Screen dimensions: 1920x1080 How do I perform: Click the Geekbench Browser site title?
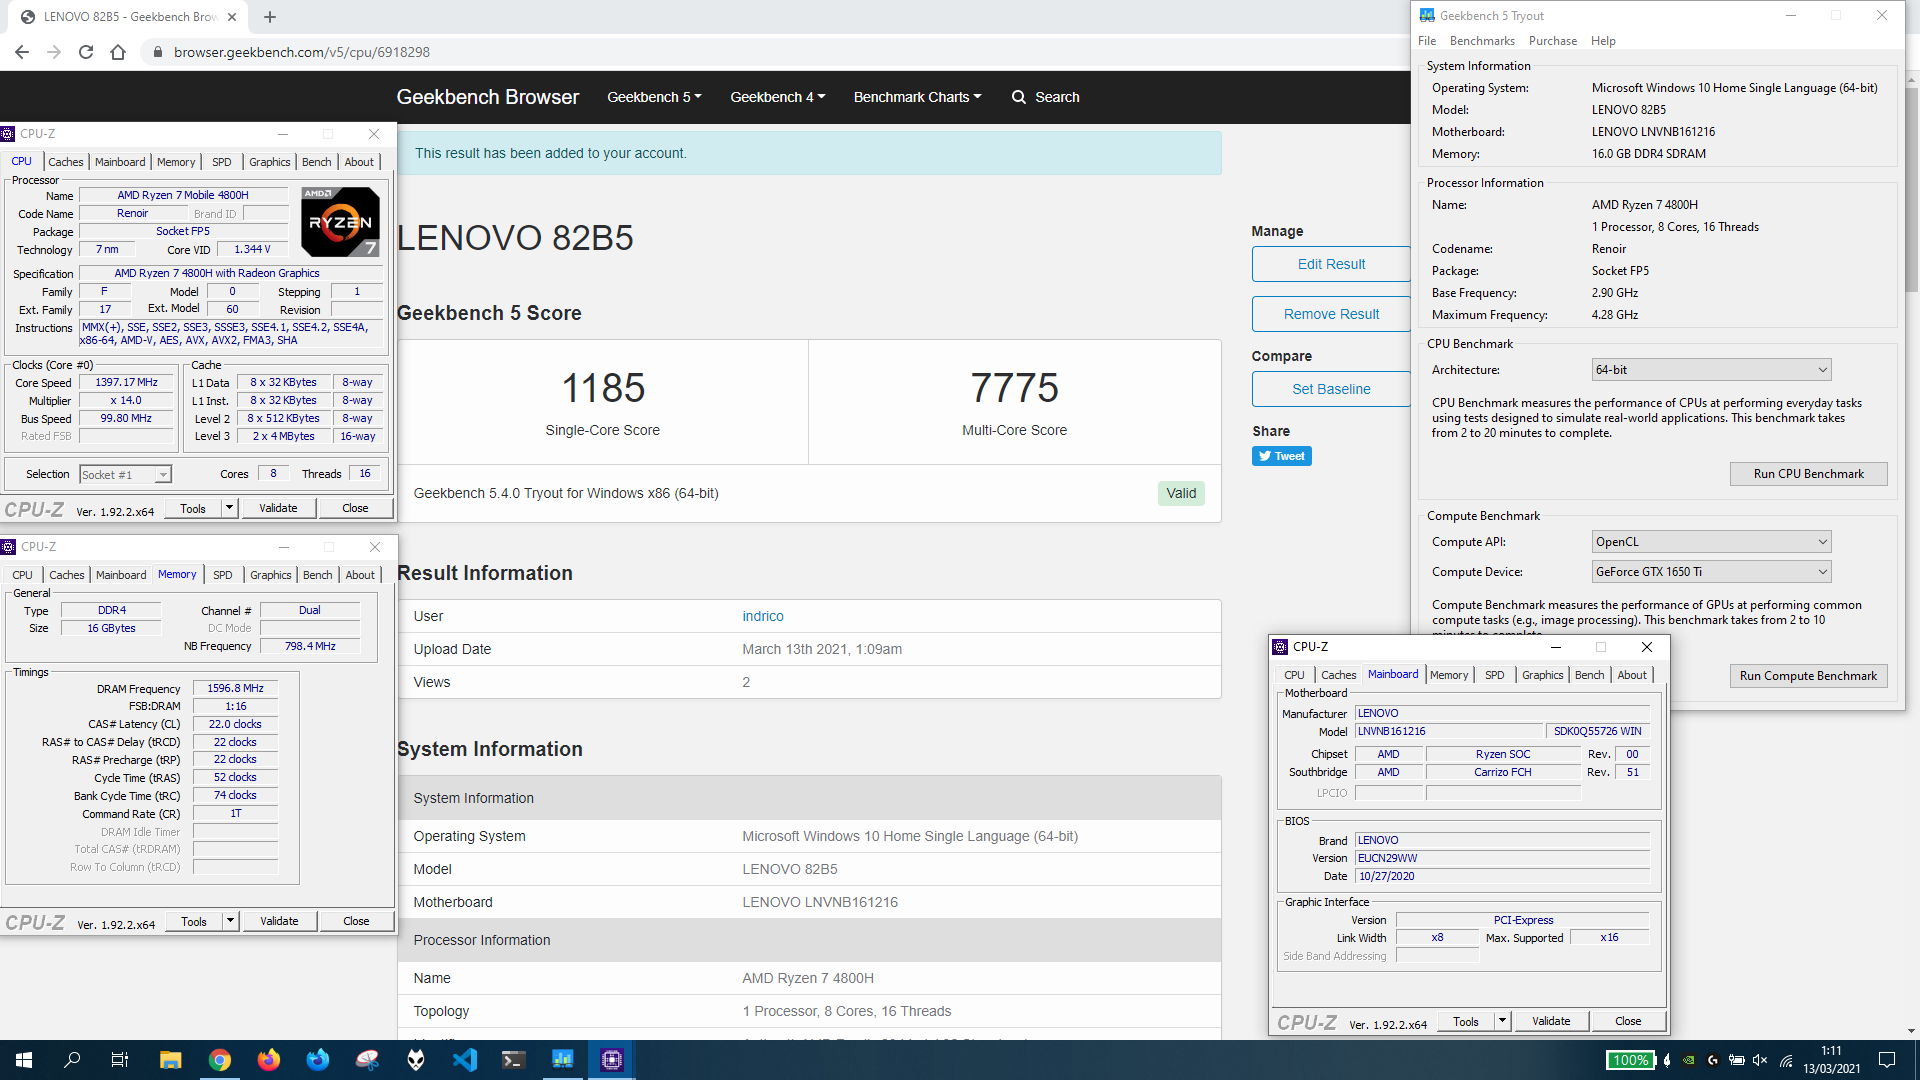488,97
